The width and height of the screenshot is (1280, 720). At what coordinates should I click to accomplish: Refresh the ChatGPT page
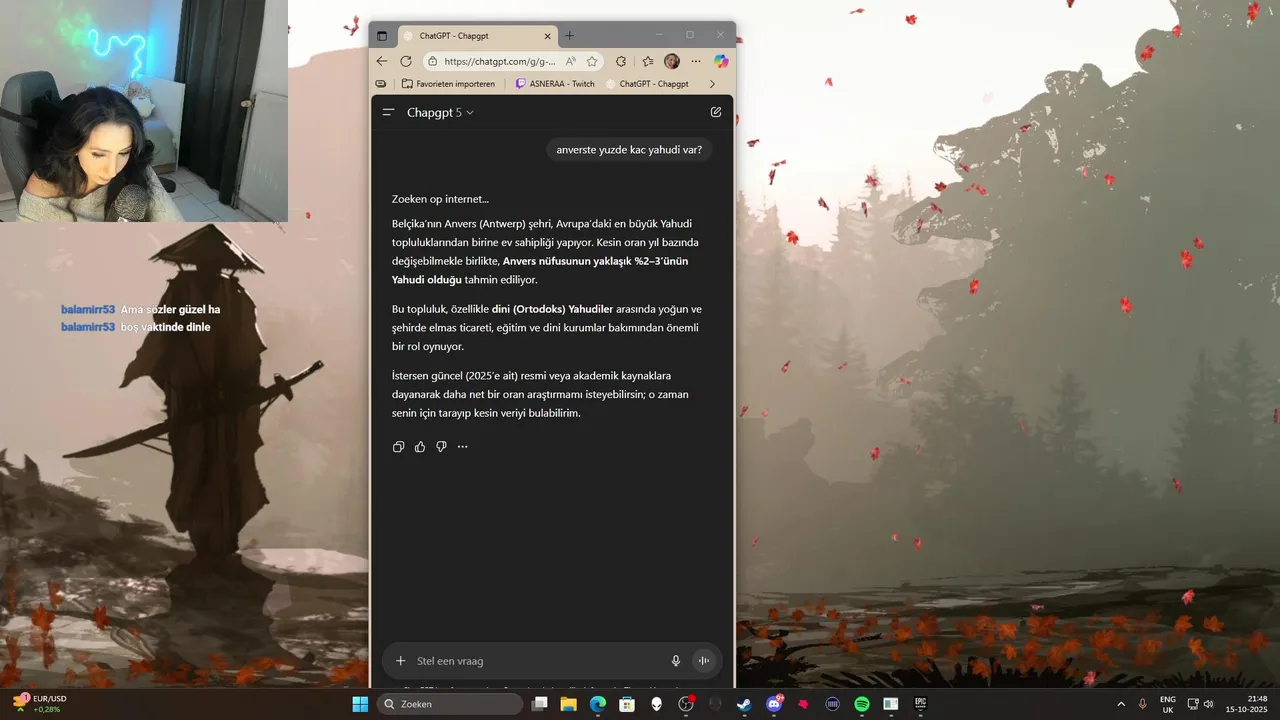pyautogui.click(x=406, y=61)
